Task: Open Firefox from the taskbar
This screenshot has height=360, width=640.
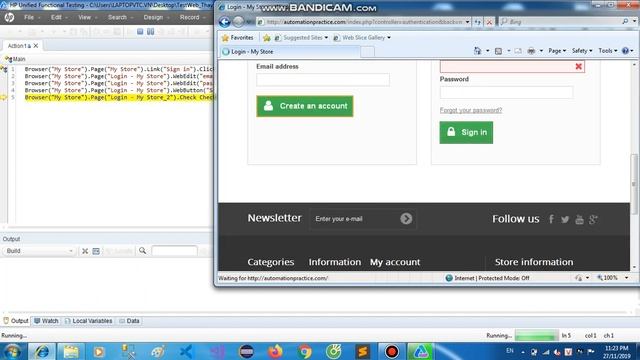Action: [x=276, y=351]
